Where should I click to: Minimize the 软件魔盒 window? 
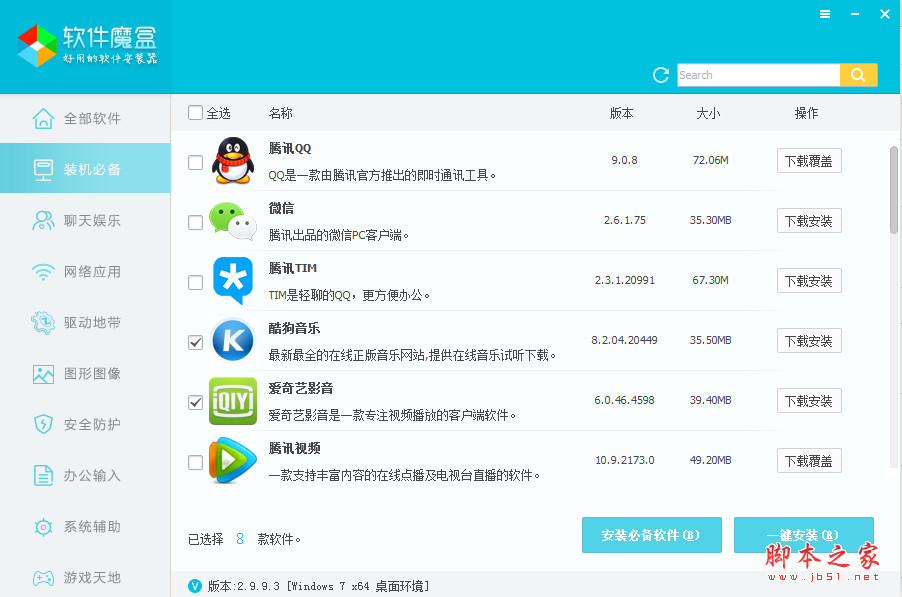coord(855,14)
